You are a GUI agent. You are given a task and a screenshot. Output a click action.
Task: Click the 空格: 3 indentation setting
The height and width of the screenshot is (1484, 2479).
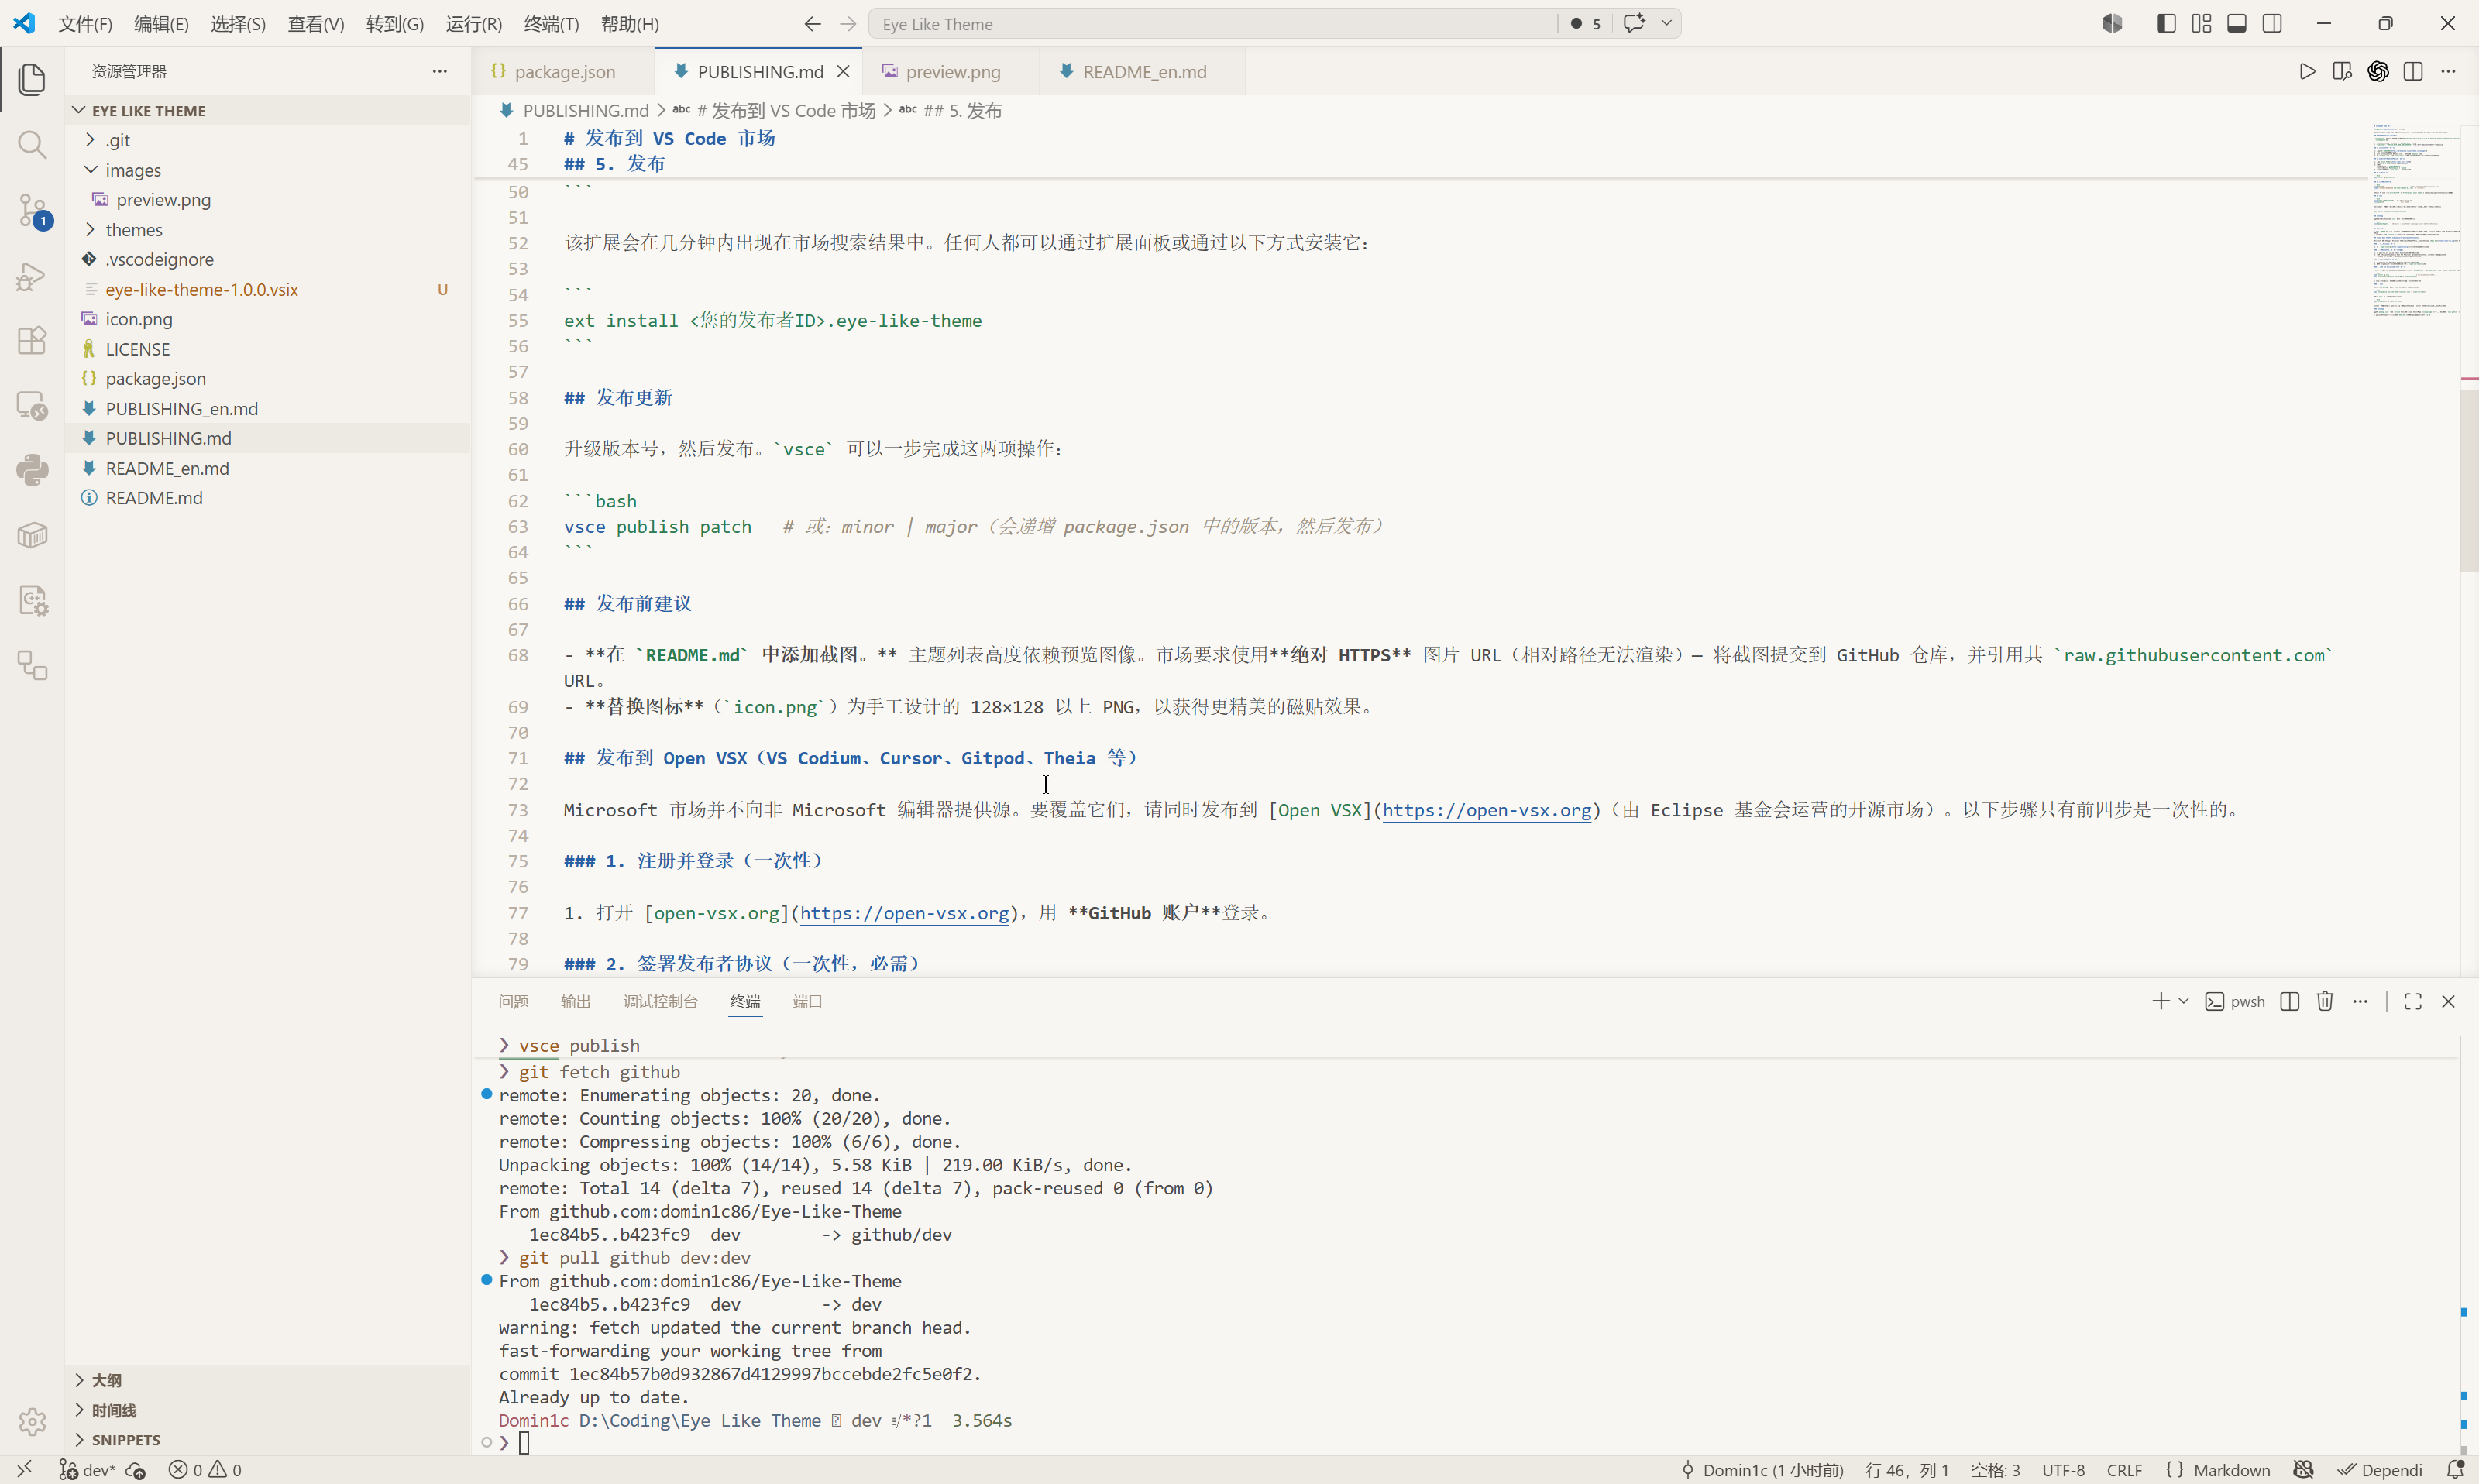(1995, 1469)
